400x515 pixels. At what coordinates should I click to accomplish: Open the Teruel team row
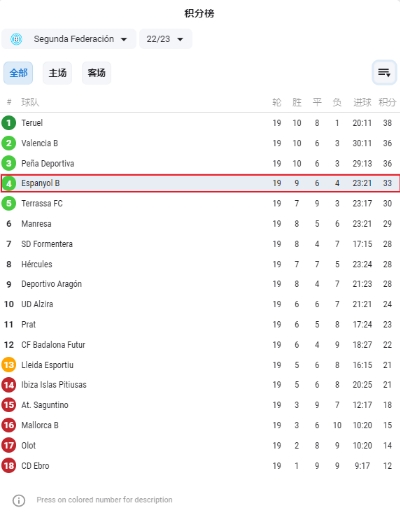(x=200, y=123)
